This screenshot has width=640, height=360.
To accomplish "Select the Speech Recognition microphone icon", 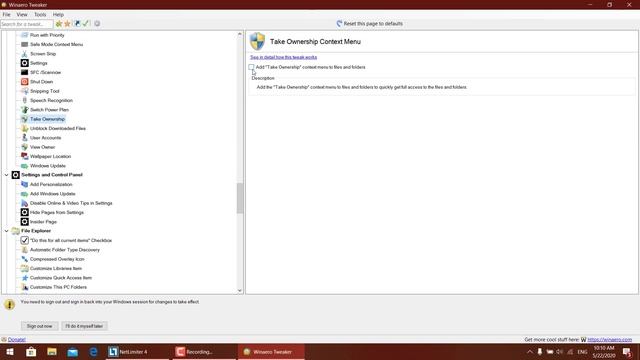I will click(24, 100).
